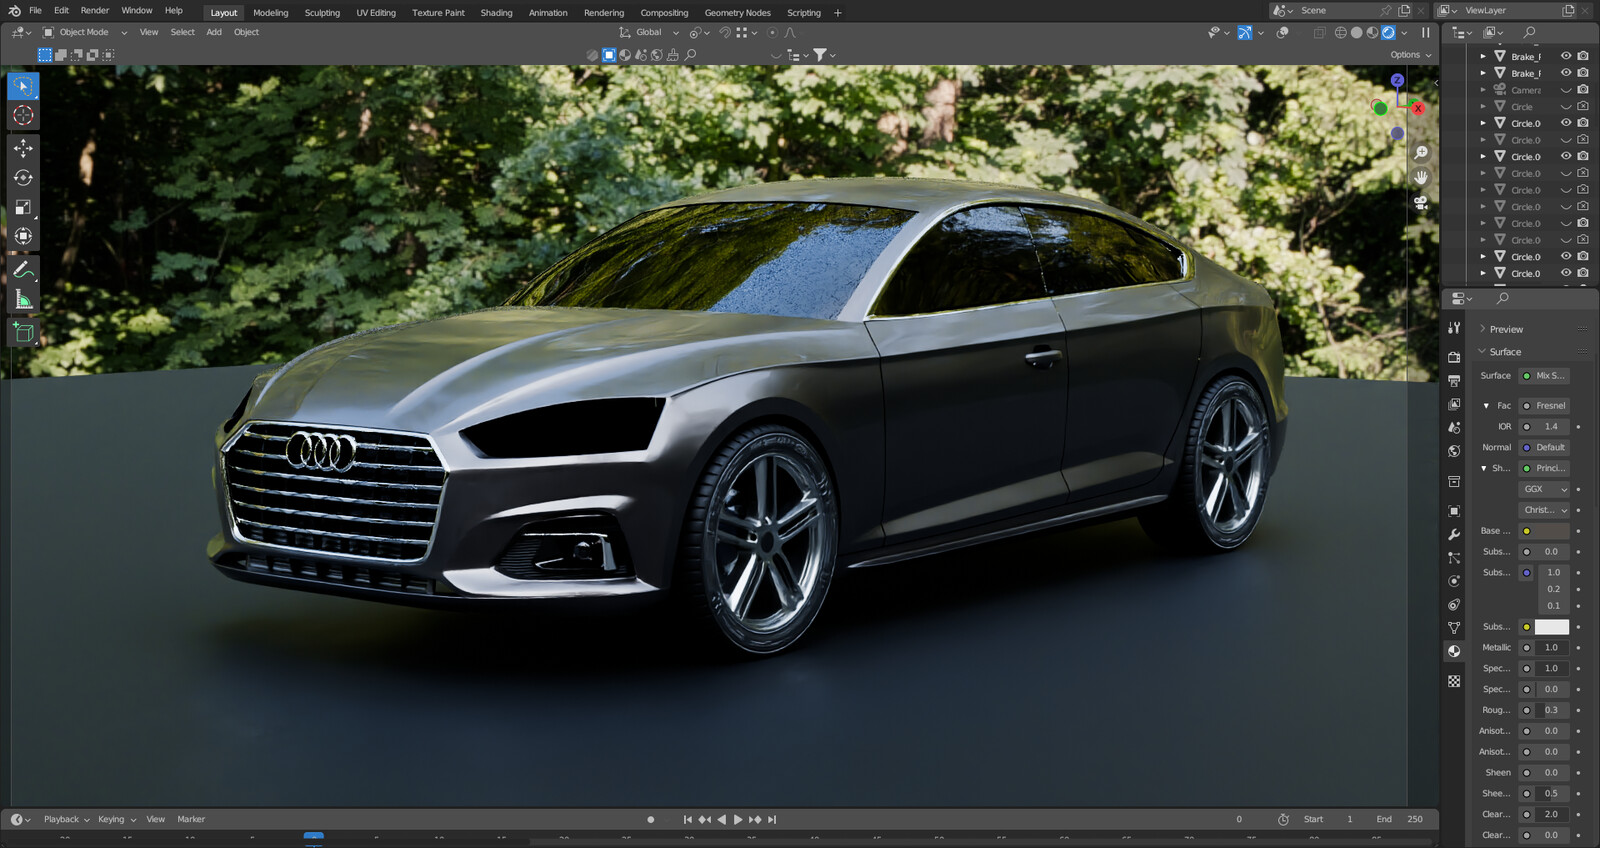Click the Z axis on navigation gizmo

click(x=1397, y=80)
